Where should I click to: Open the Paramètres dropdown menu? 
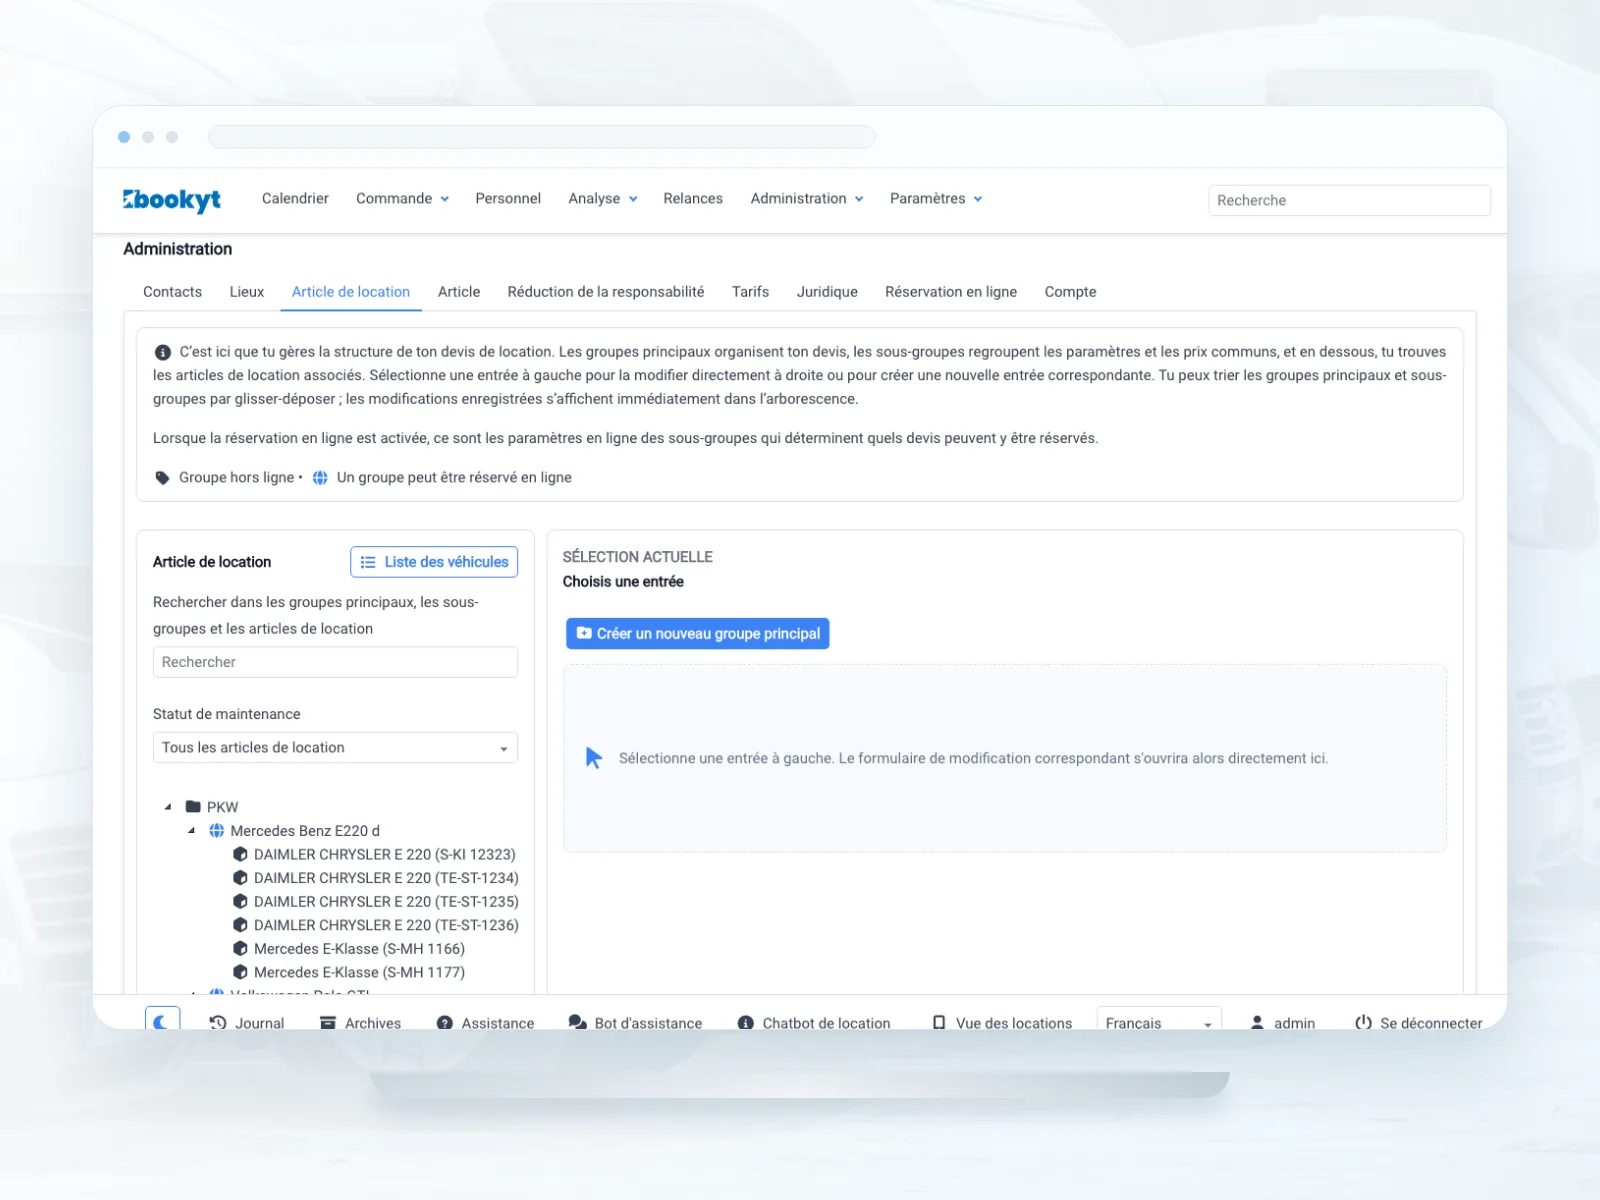[936, 199]
